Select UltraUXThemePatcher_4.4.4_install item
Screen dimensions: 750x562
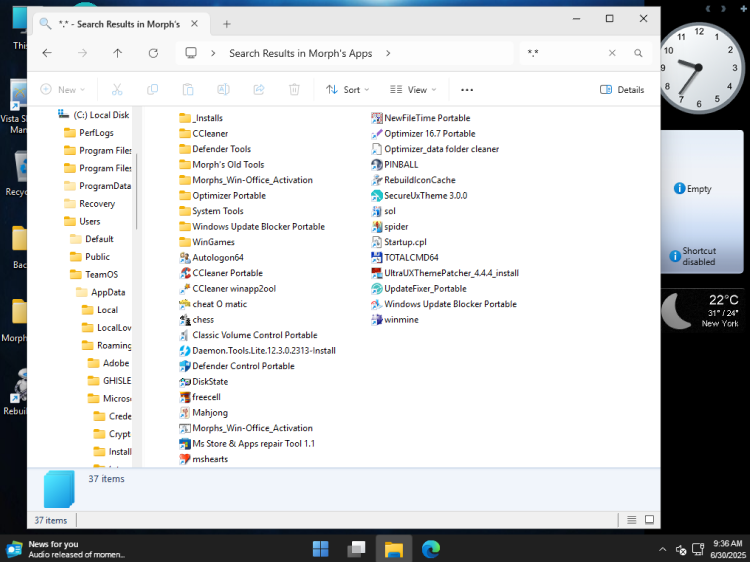pyautogui.click(x=445, y=273)
